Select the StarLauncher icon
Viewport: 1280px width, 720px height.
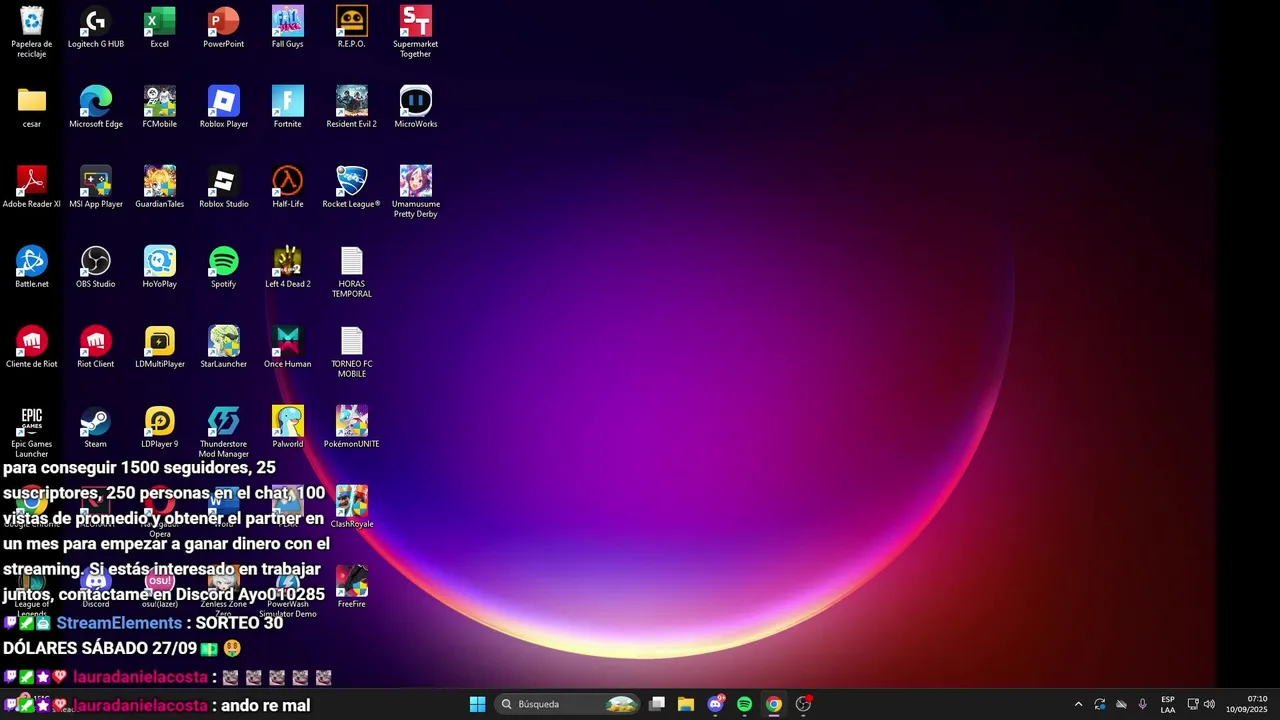tap(224, 348)
